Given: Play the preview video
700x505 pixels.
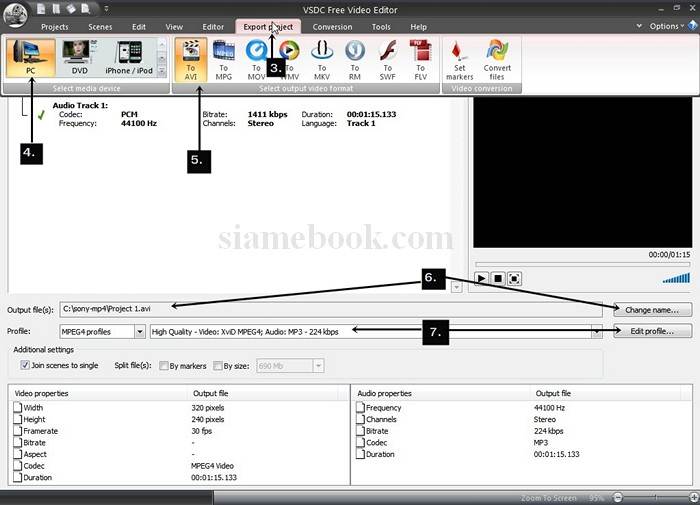Looking at the screenshot, I should pos(481,279).
